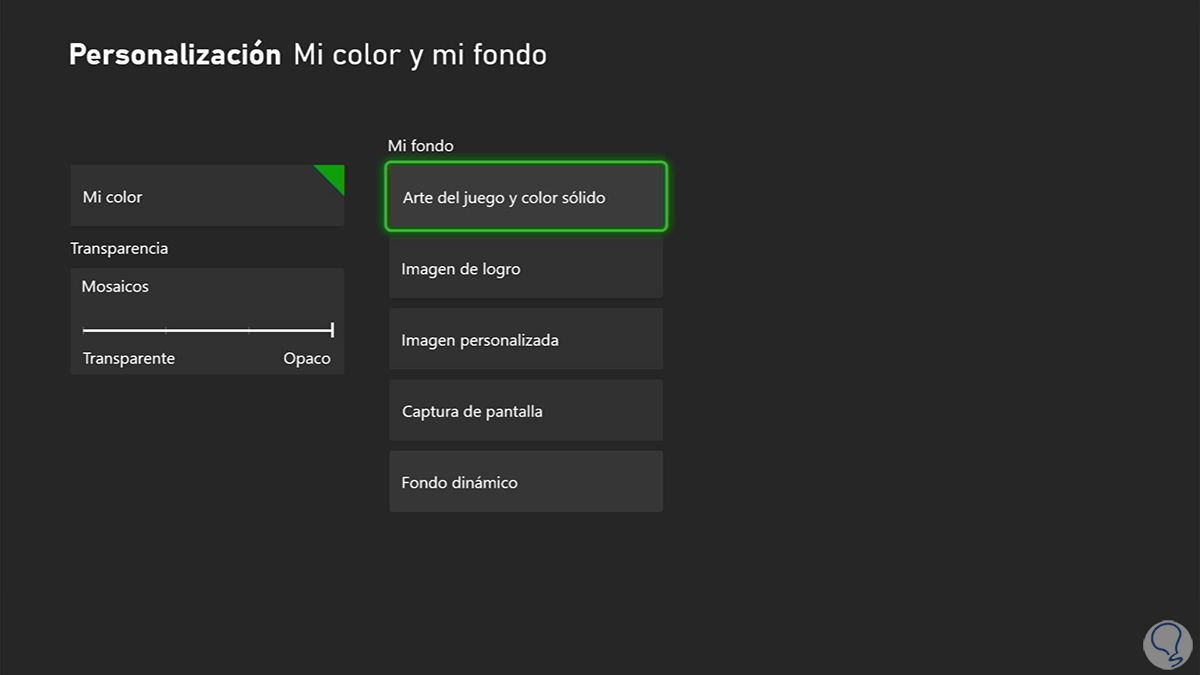The image size is (1200, 675).
Task: Click slider track between last tick and handle
Action: 290,329
